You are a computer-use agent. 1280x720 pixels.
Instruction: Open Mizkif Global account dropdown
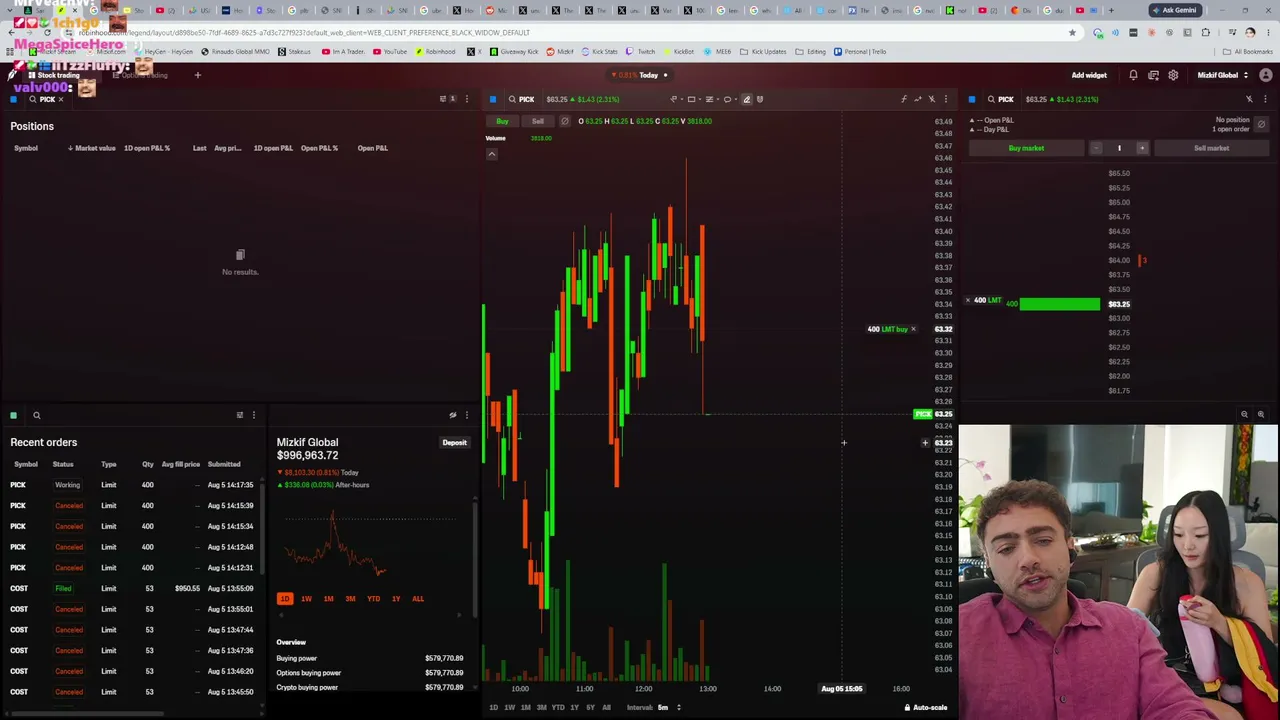pyautogui.click(x=1223, y=75)
